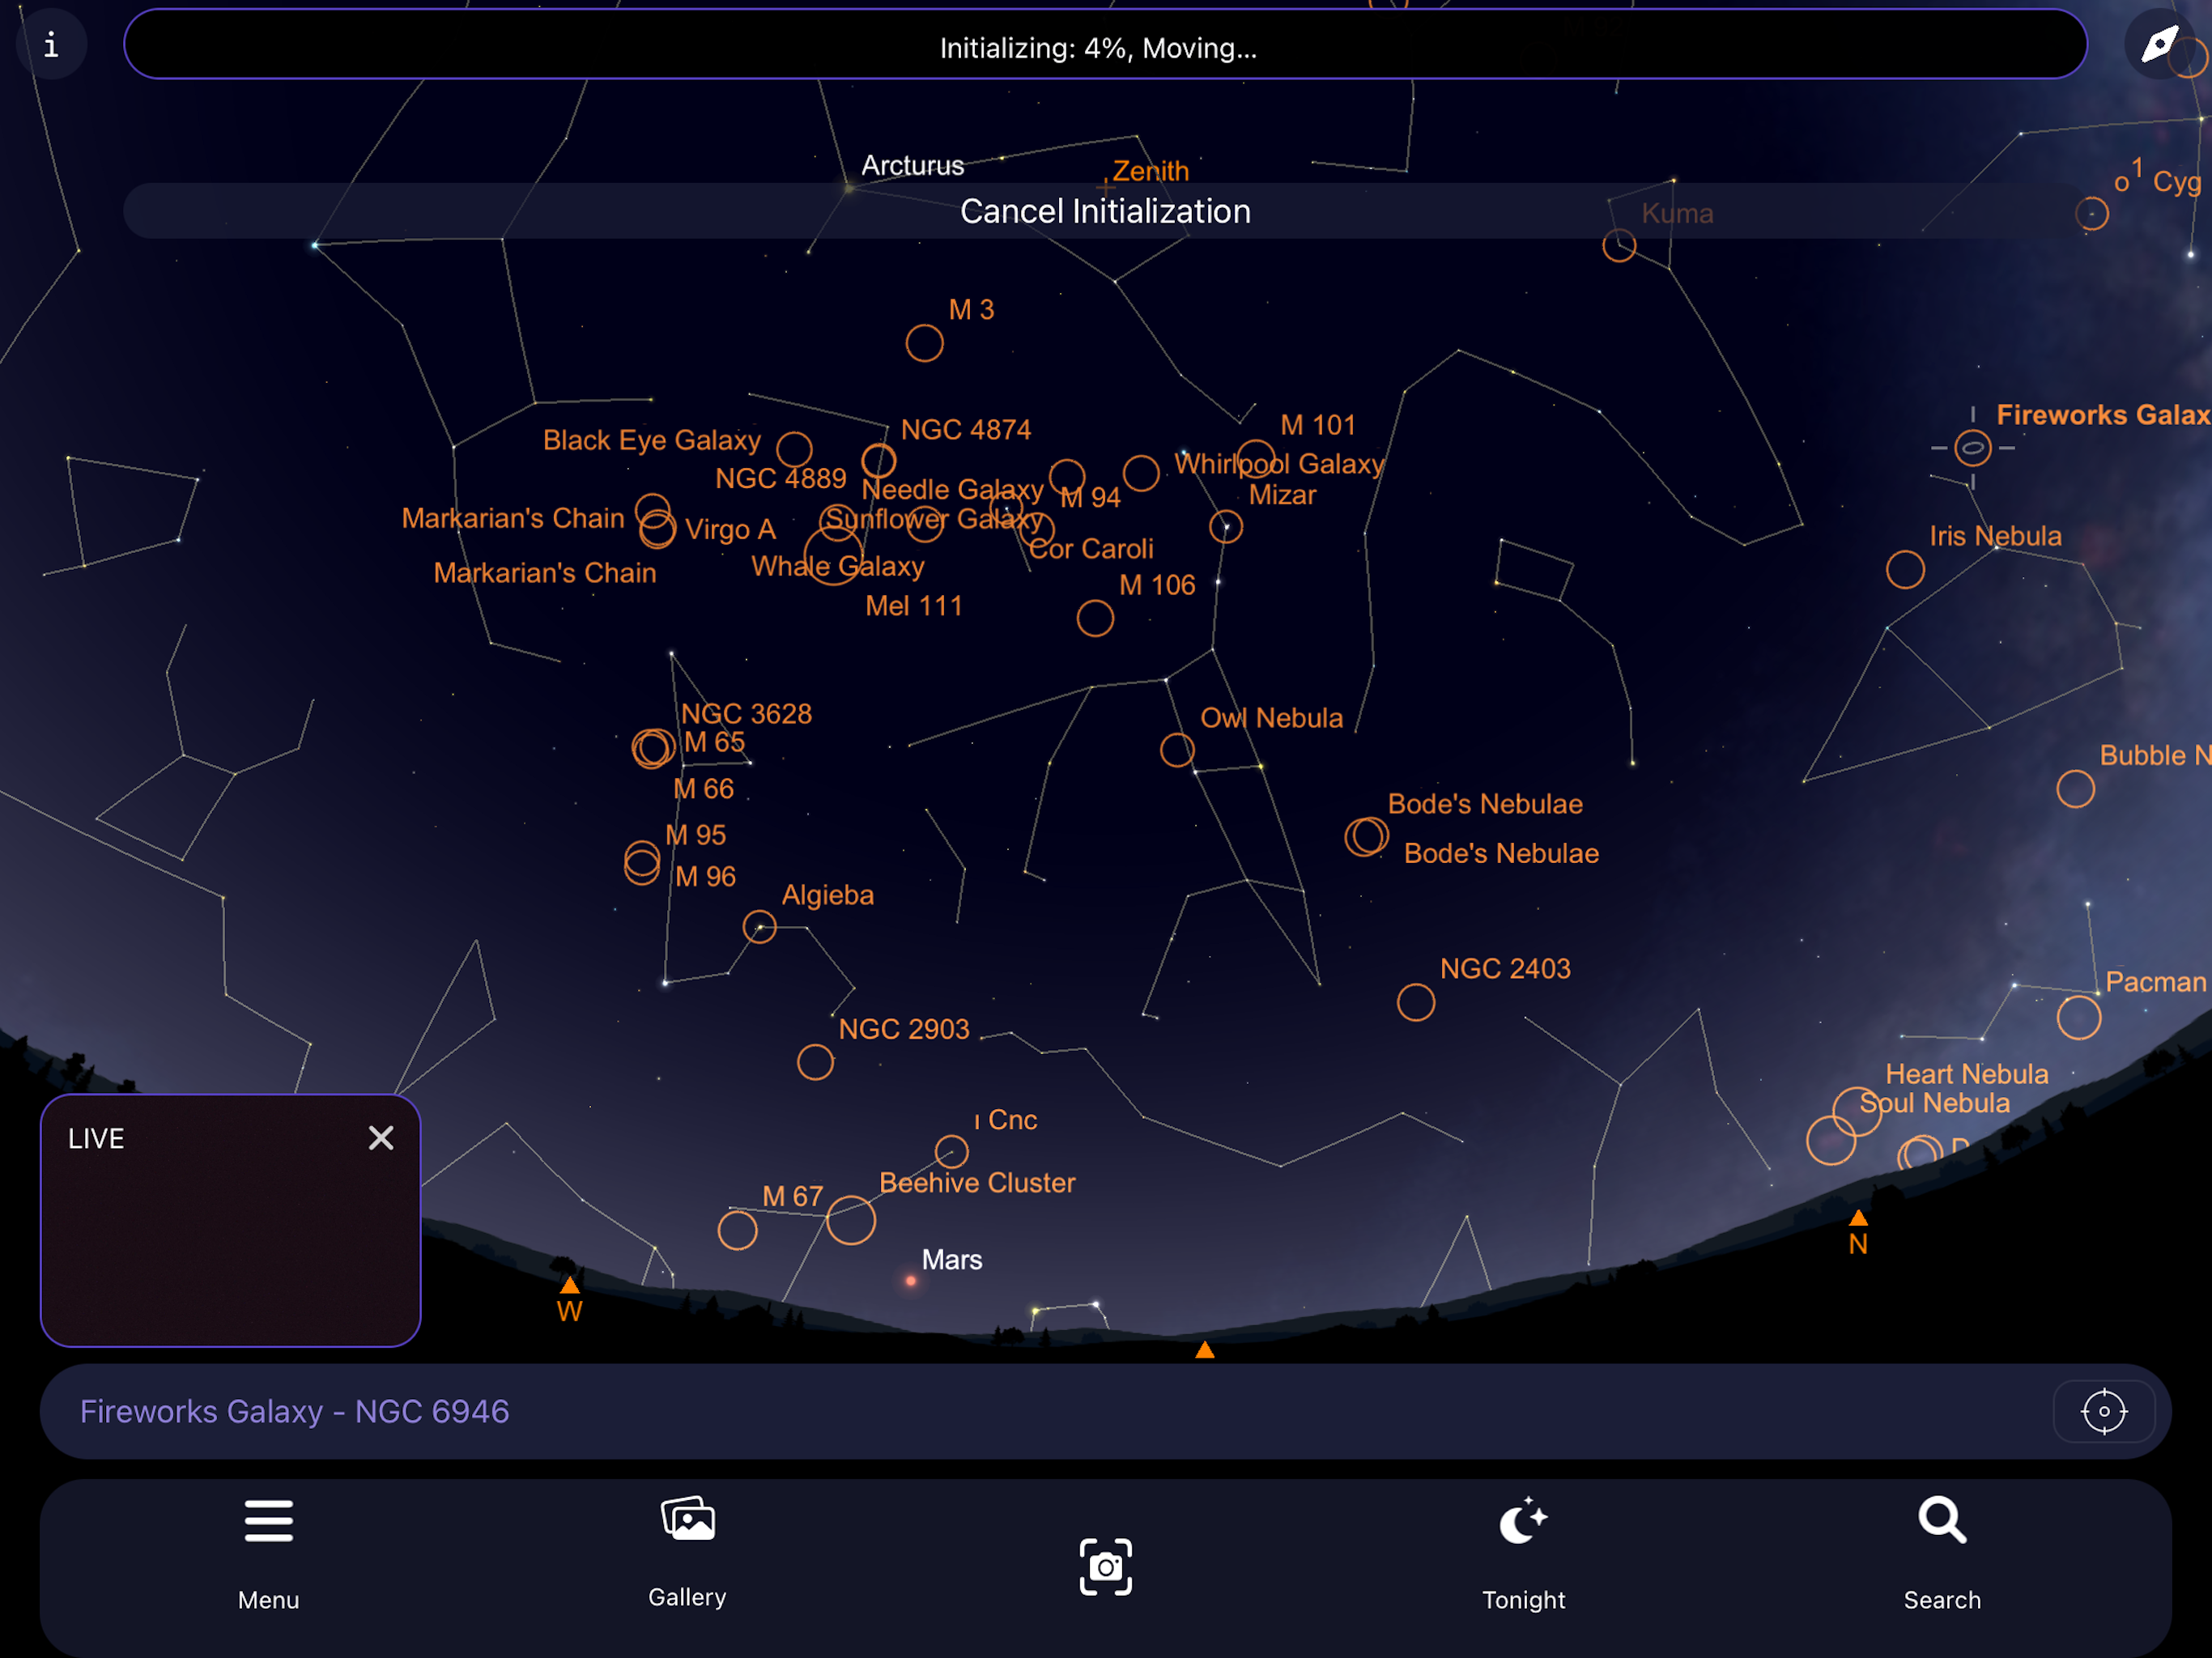Tap the Bode's Nebulae upper label
Image resolution: width=2212 pixels, height=1658 pixels.
point(1485,804)
